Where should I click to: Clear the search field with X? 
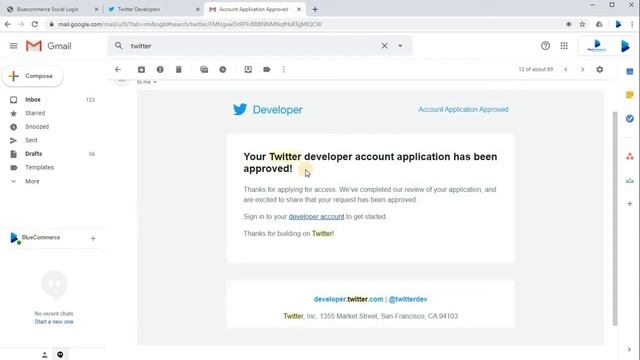click(384, 46)
